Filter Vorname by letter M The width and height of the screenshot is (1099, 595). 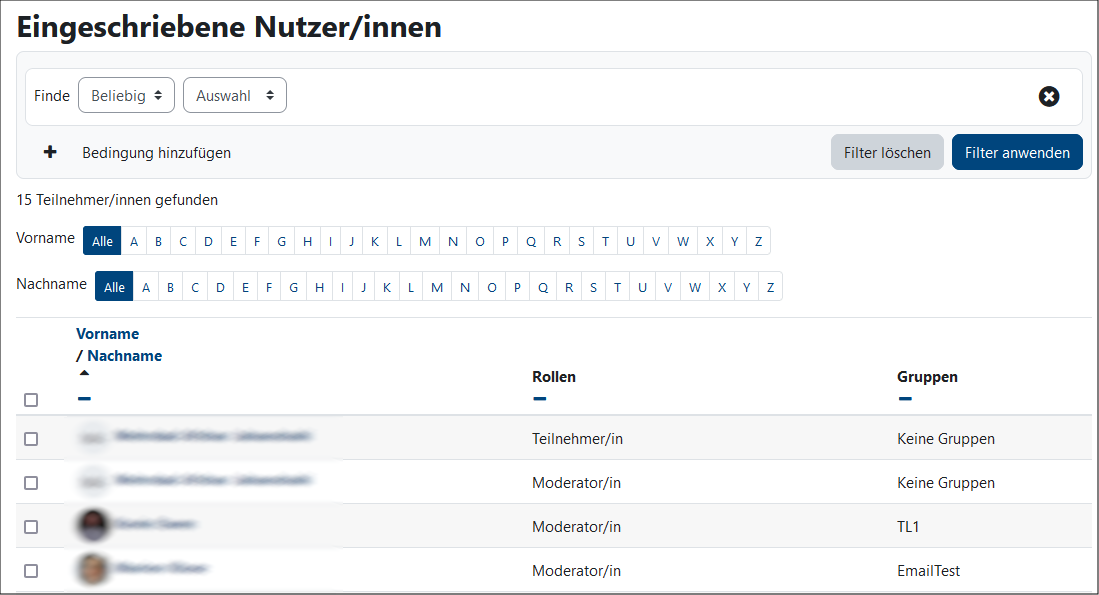(425, 241)
